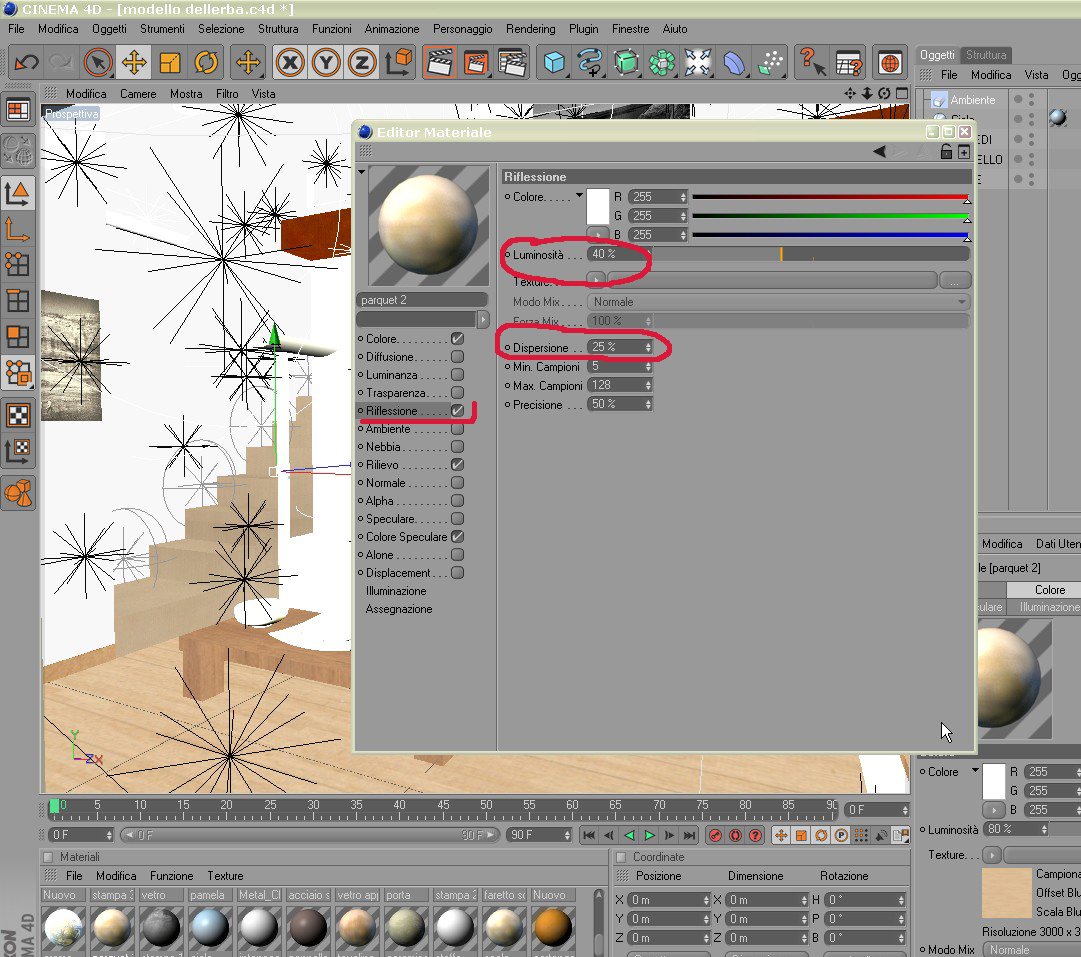1081x957 pixels.
Task: Click the Undo arrow icon
Action: coord(26,63)
